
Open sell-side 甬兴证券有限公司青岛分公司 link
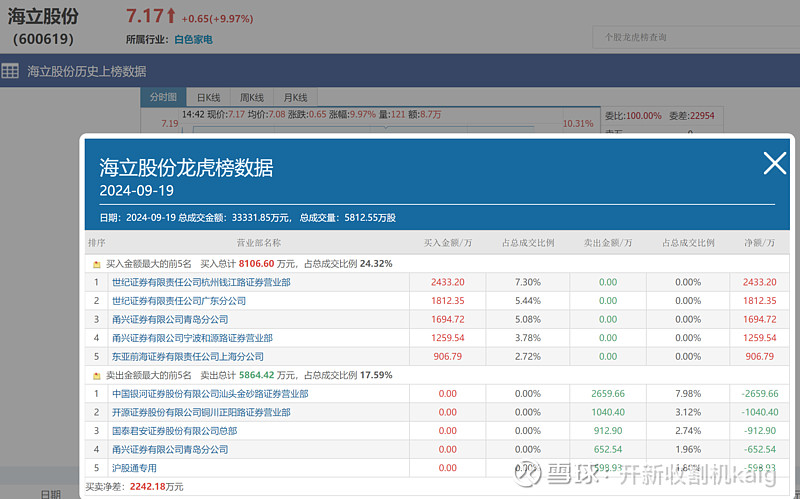click(170, 450)
